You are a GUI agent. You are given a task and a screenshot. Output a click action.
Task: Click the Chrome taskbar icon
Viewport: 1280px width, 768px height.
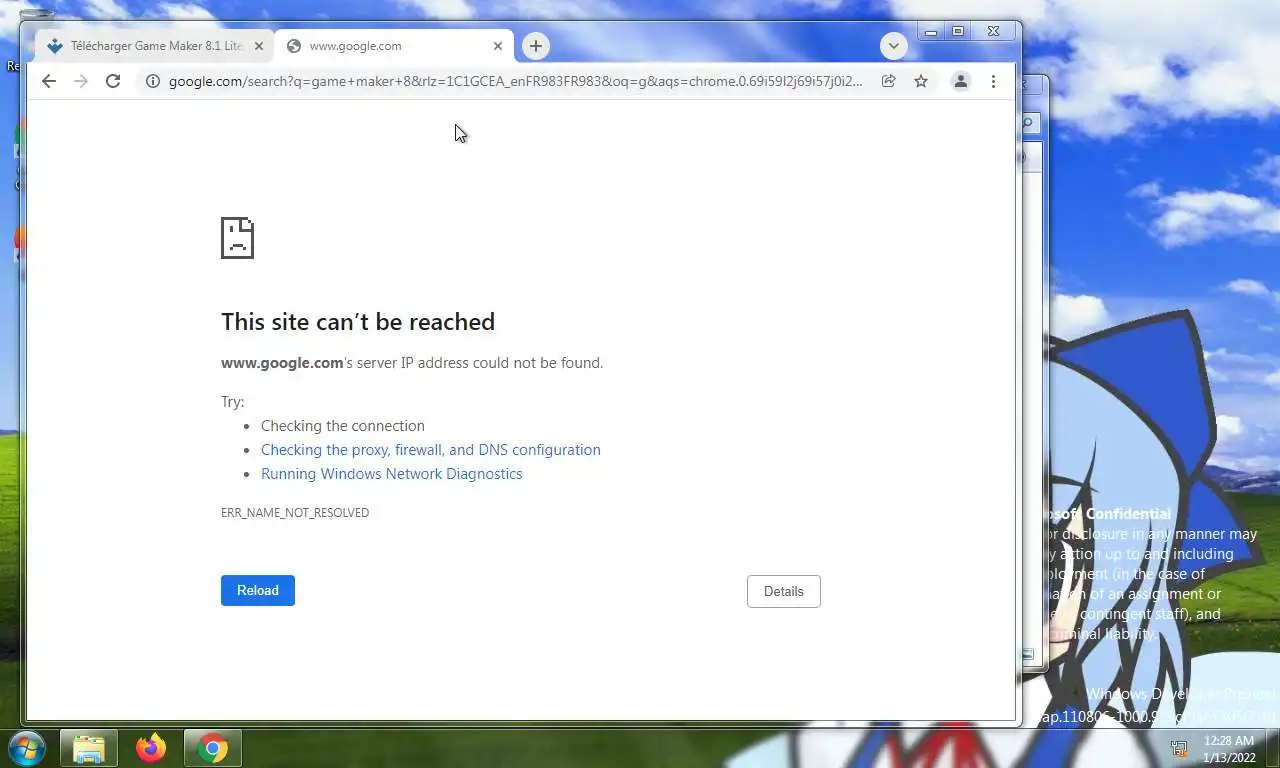point(212,749)
